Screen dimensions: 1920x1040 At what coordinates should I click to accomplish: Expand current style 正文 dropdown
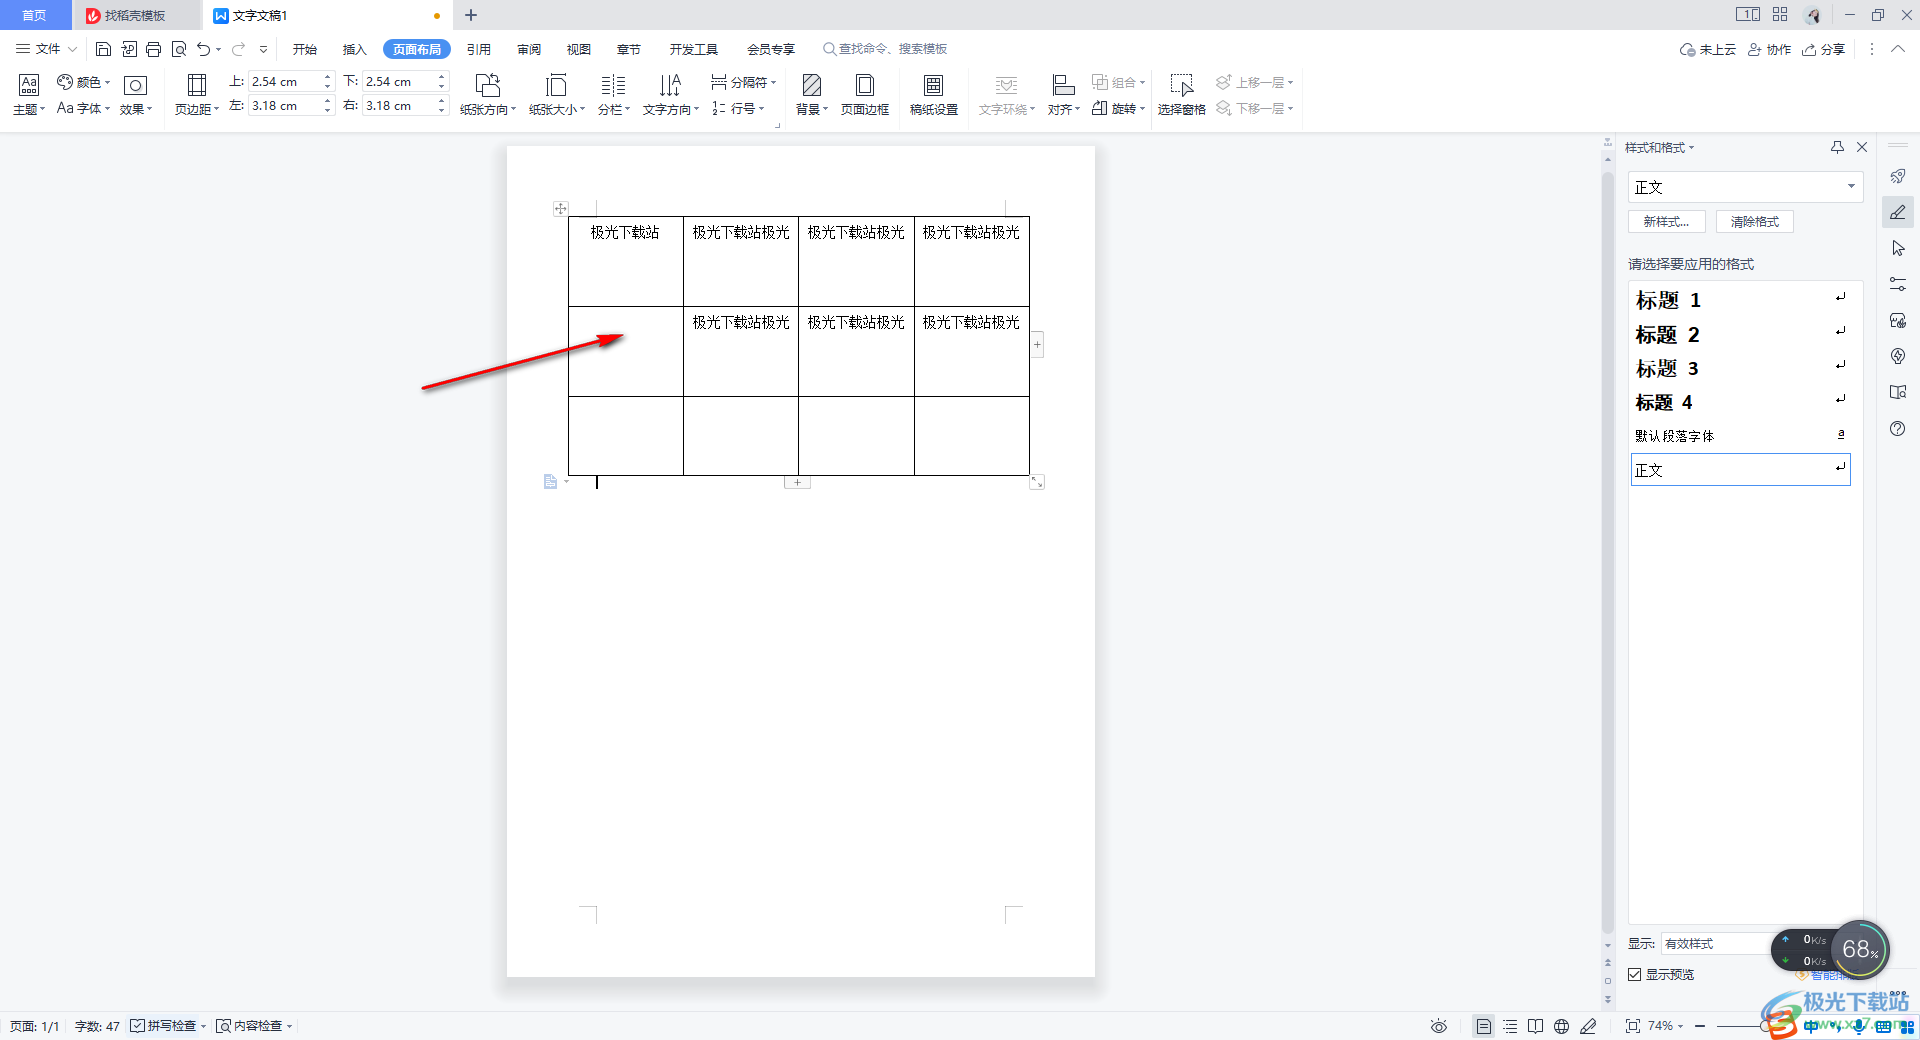(1851, 187)
